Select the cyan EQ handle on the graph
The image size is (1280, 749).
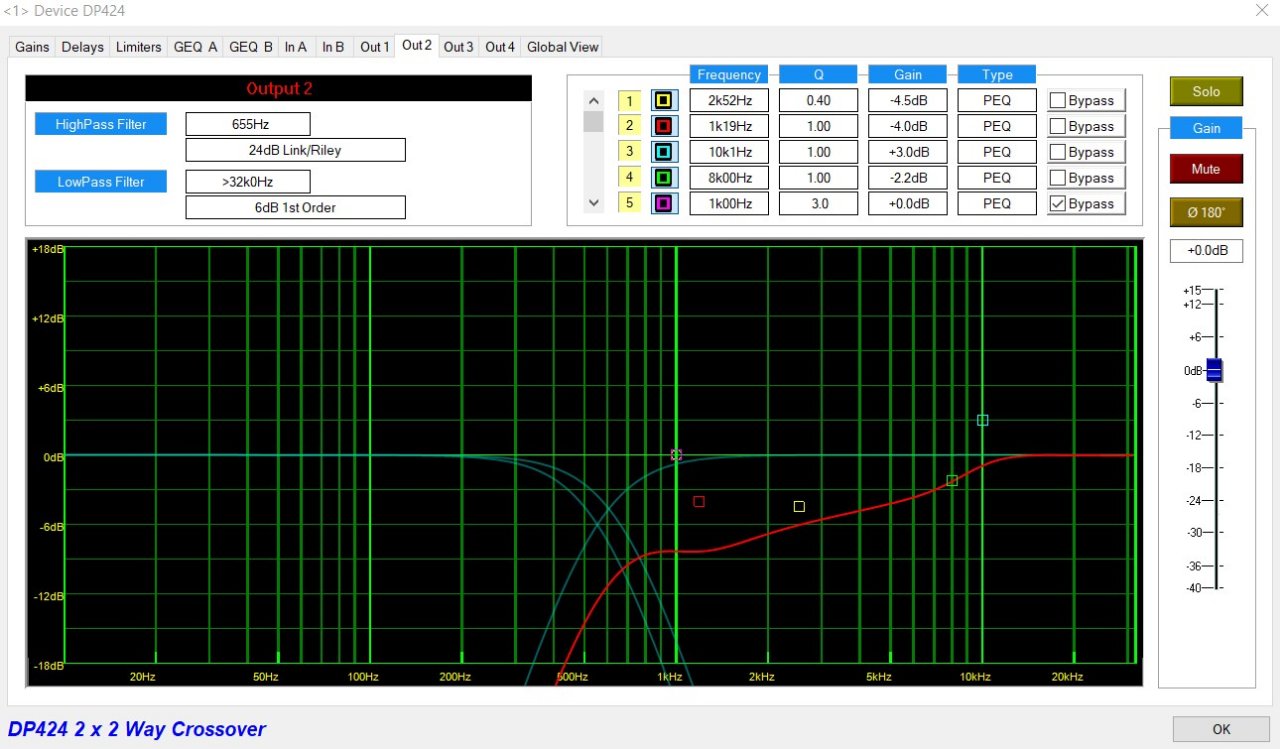(982, 420)
